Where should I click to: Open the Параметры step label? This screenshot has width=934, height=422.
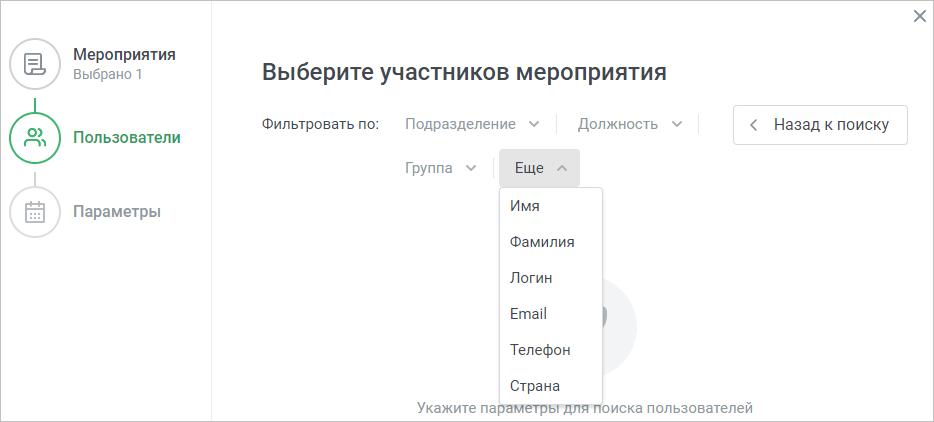[117, 212]
